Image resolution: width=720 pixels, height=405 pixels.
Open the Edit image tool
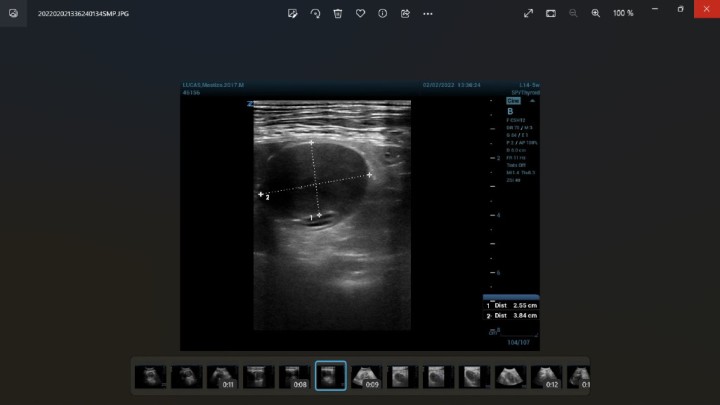pos(292,13)
